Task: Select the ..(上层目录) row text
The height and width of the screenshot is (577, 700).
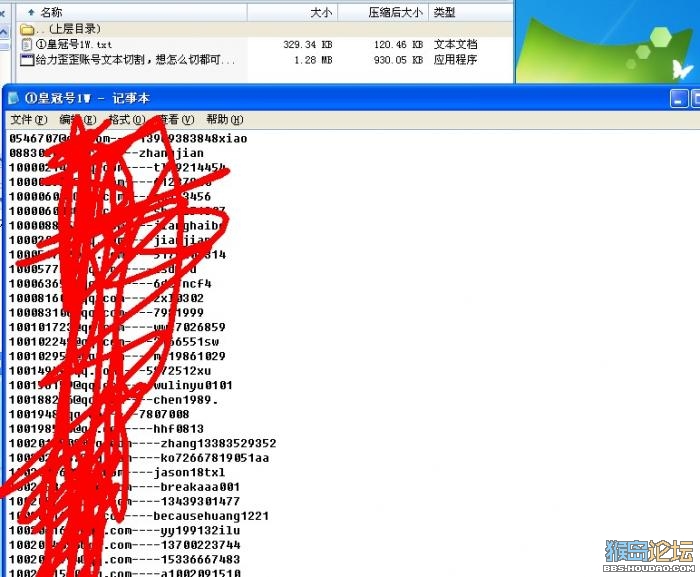Action: [69, 29]
